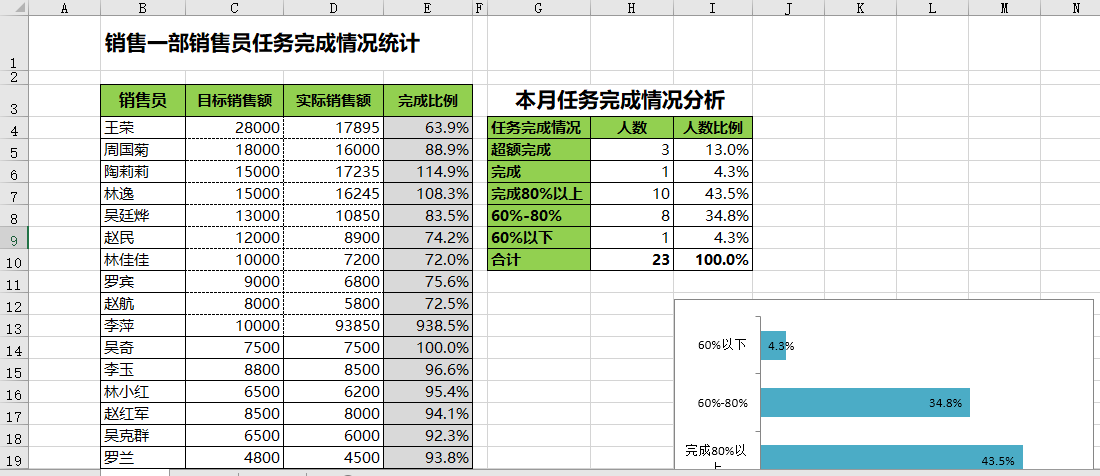This screenshot has height=476, width=1100.
Task: Select row 9 header
Action: click(14, 239)
